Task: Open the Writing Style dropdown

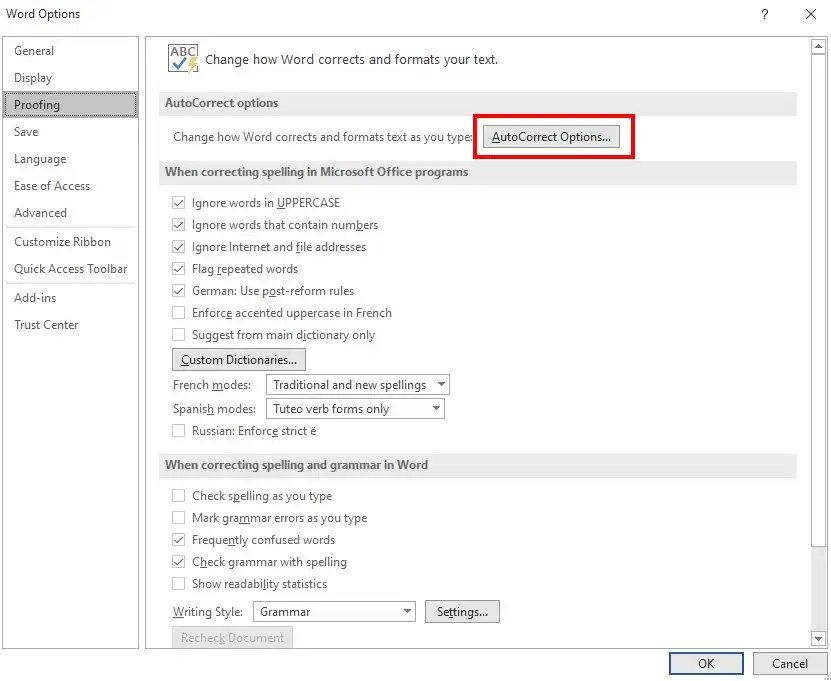Action: [x=334, y=612]
